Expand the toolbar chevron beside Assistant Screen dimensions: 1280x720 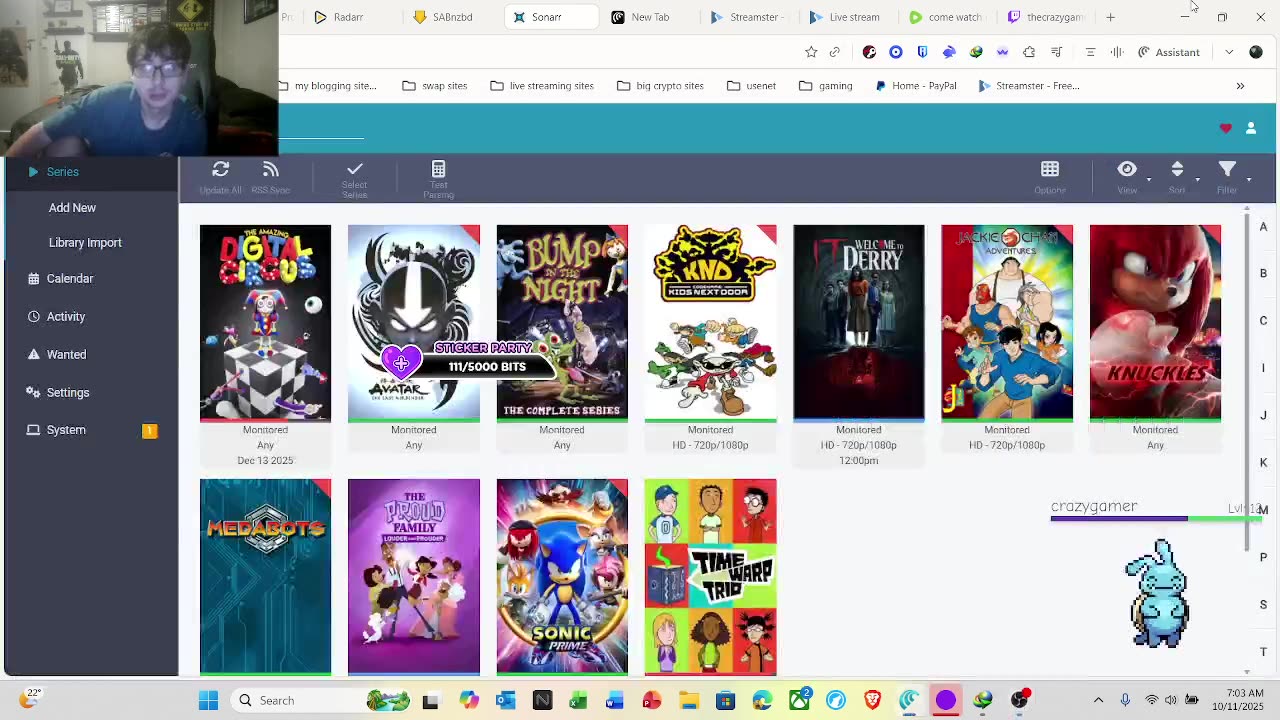(1229, 52)
